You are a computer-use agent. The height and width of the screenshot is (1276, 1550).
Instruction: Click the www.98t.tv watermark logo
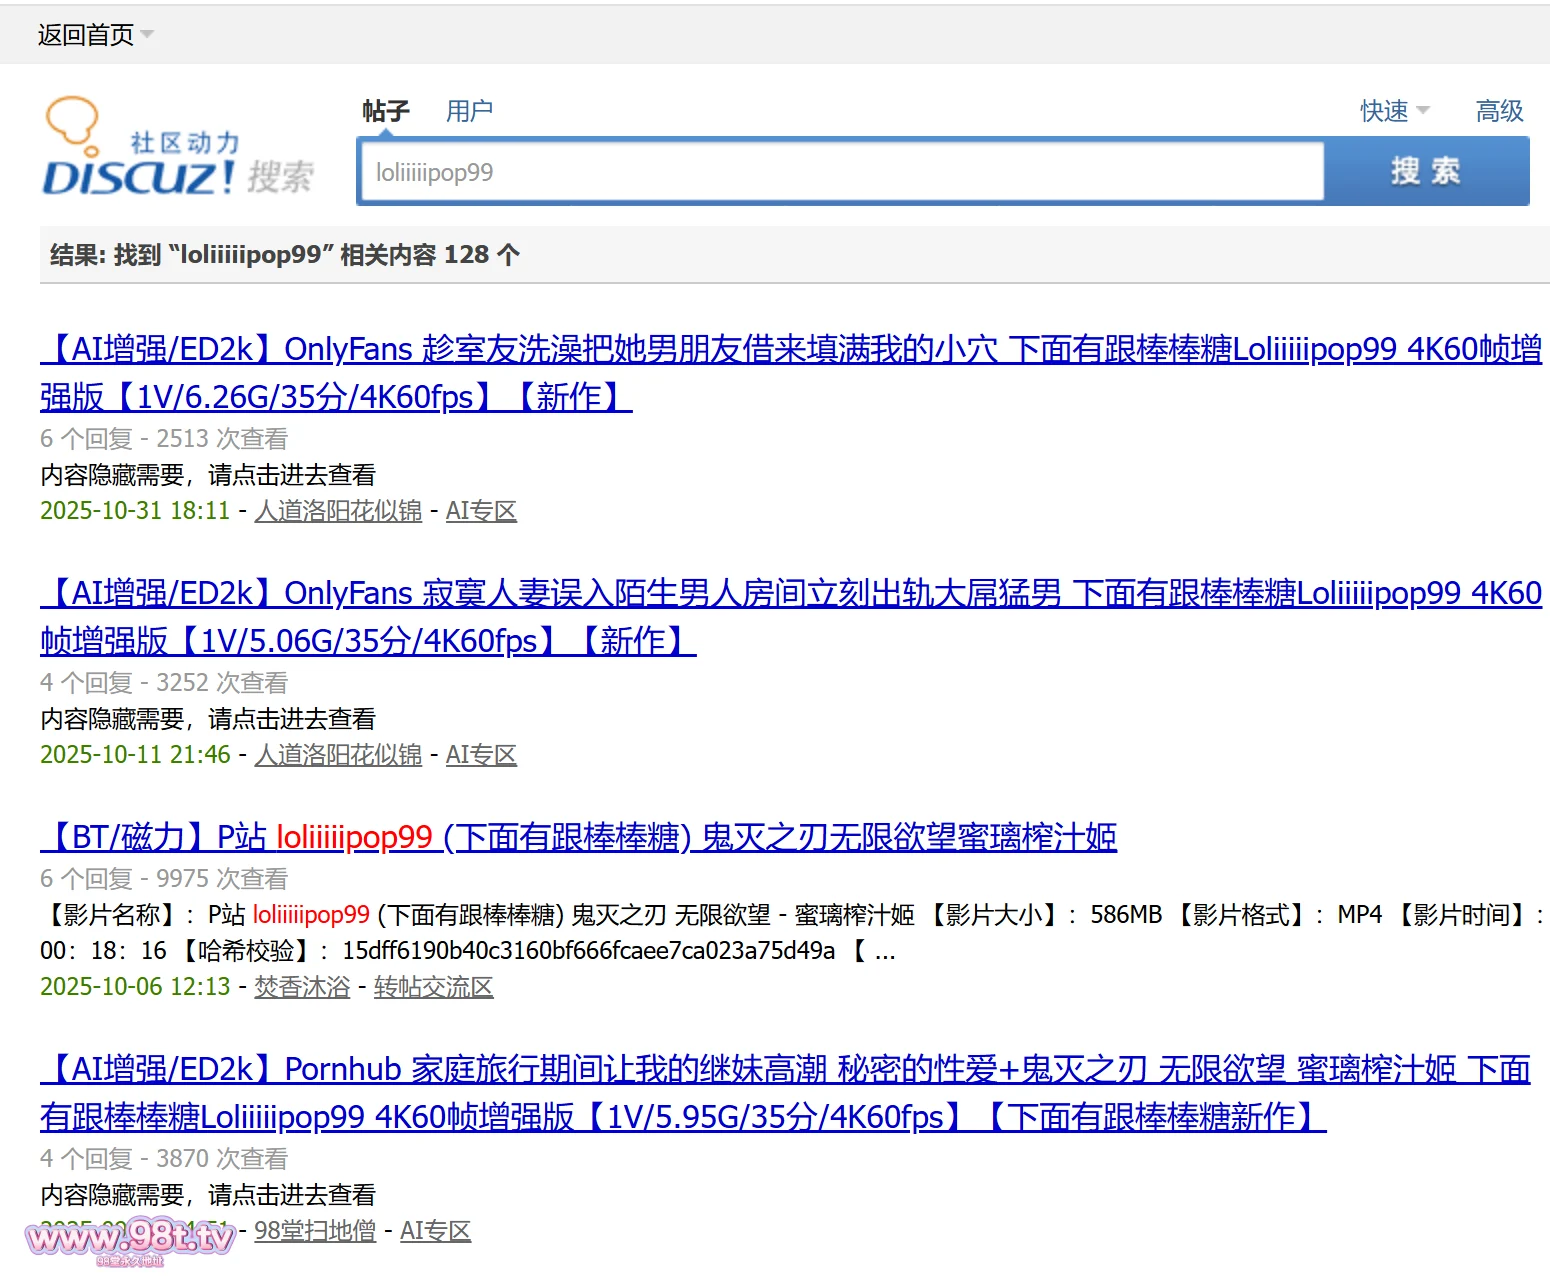130,1240
